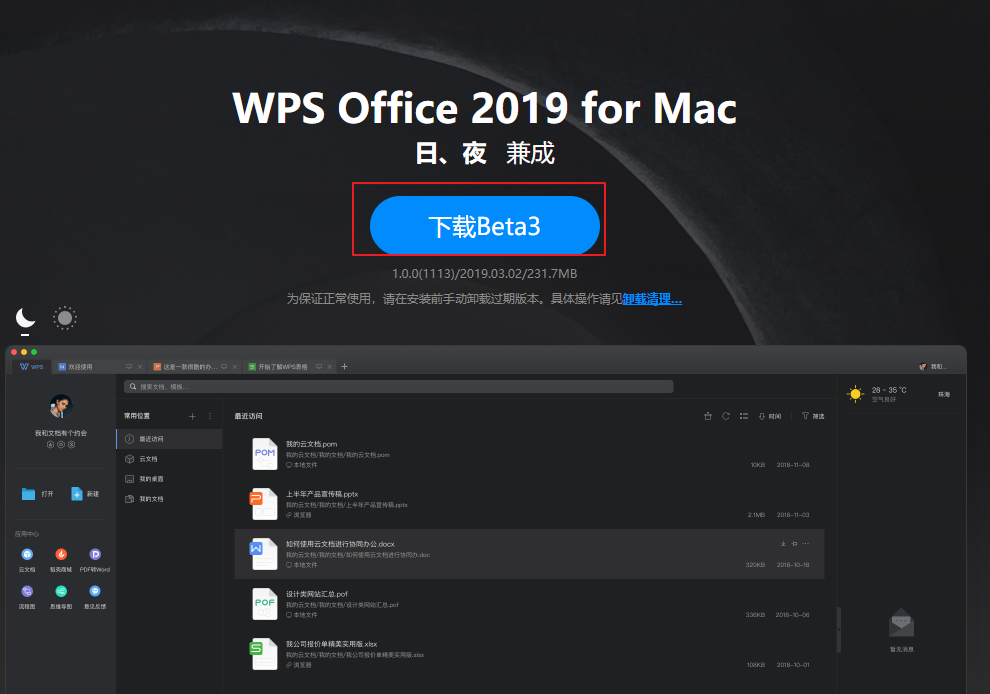Click the 新建 new document icon

tap(77, 494)
